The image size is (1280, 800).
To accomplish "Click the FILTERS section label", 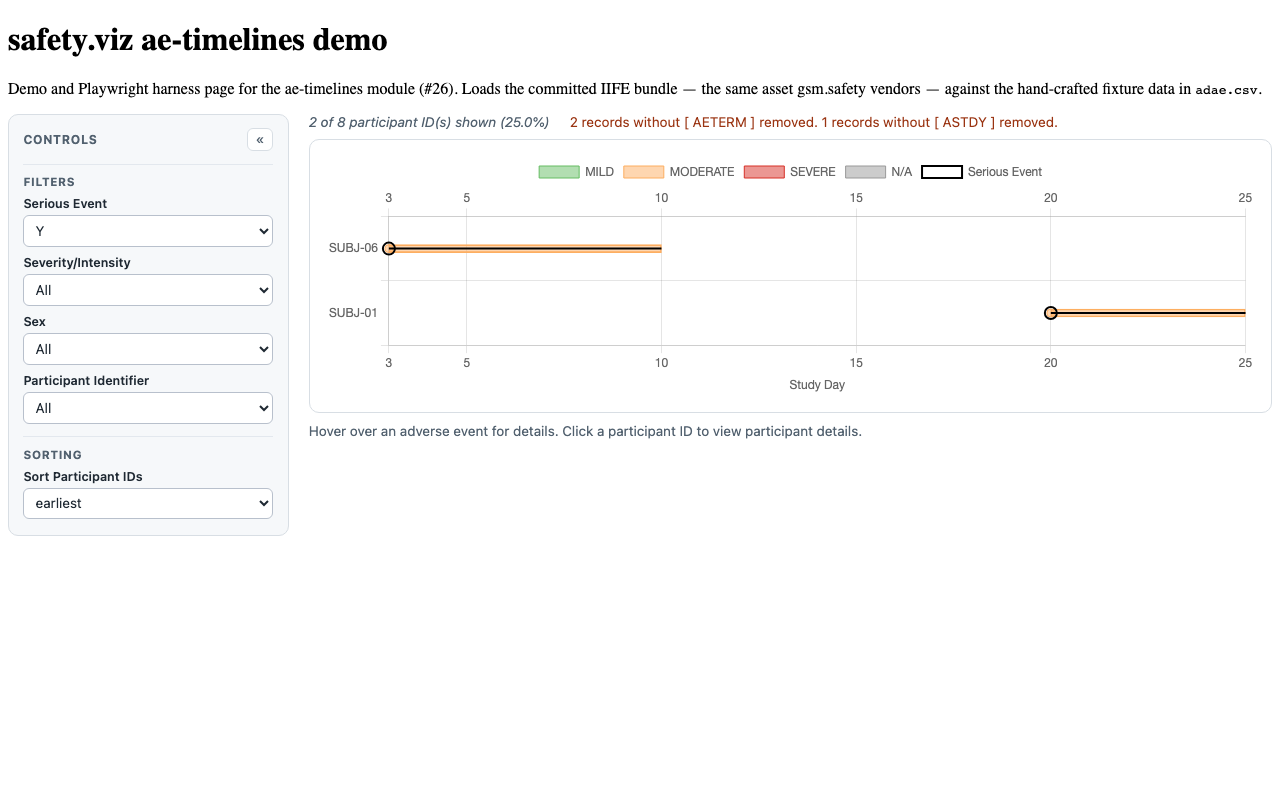I will (x=49, y=182).
